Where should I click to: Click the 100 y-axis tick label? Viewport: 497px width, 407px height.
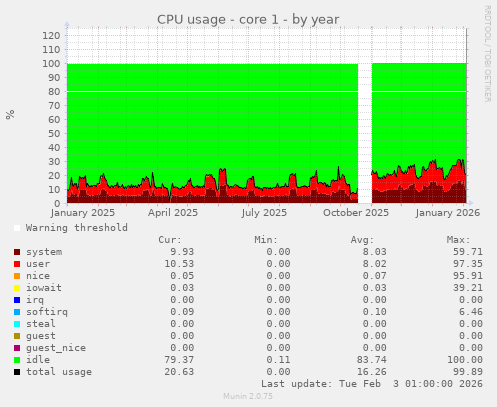point(51,63)
